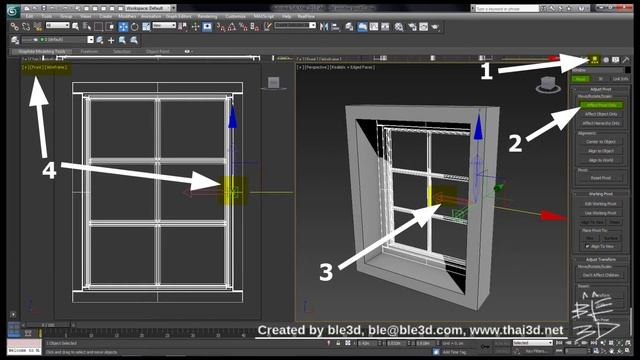Image resolution: width=640 pixels, height=360 pixels.
Task: Switch to the Motion command panel tab
Action: coord(606,60)
